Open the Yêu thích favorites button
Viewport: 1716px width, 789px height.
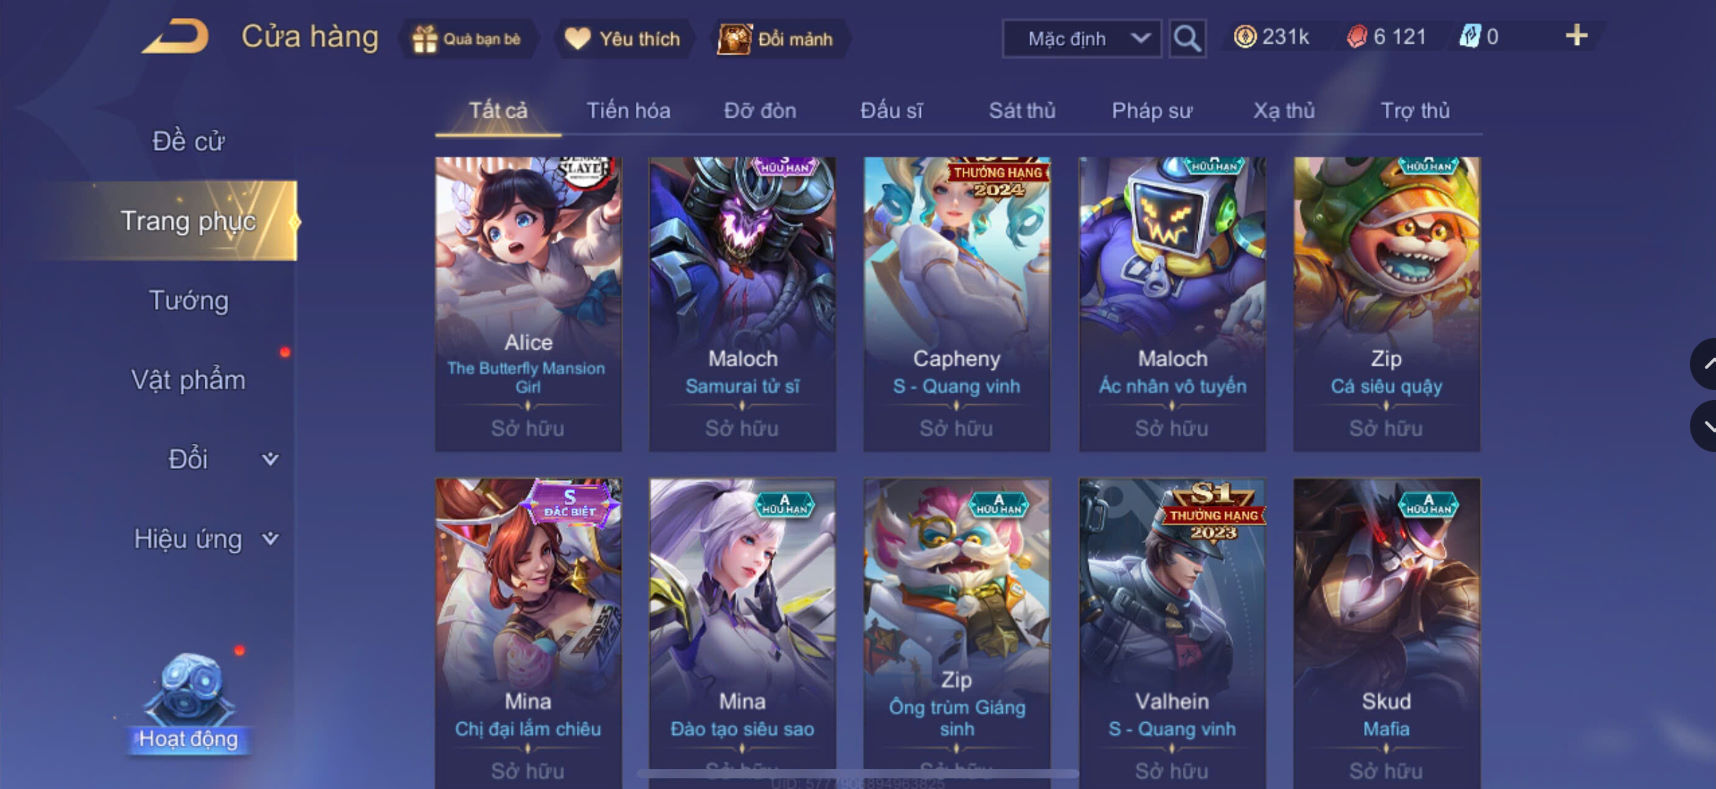[623, 39]
